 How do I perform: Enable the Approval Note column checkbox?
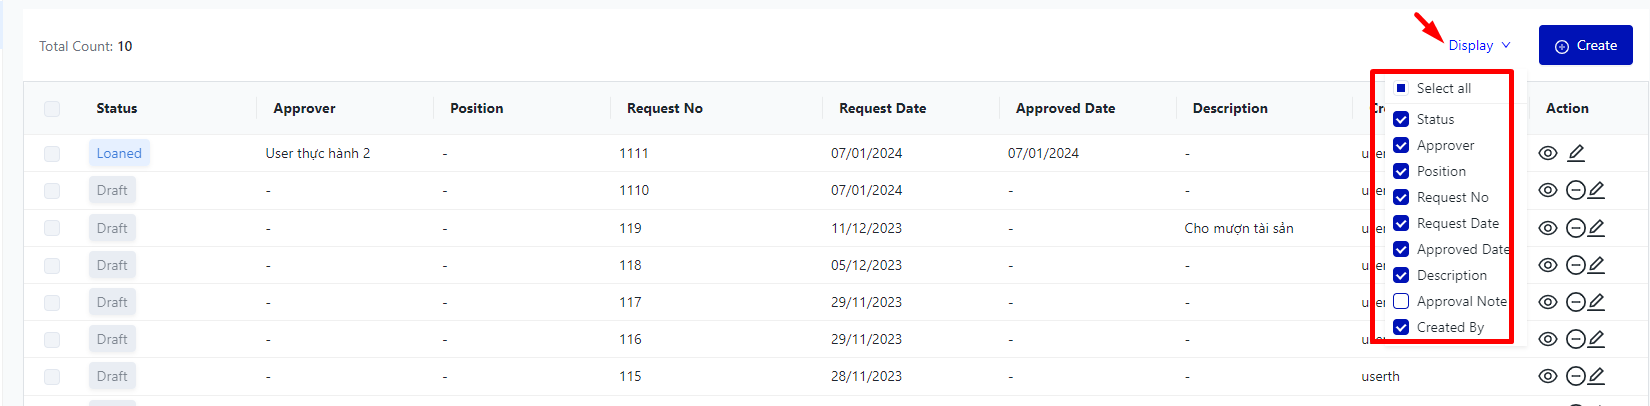pos(1401,301)
